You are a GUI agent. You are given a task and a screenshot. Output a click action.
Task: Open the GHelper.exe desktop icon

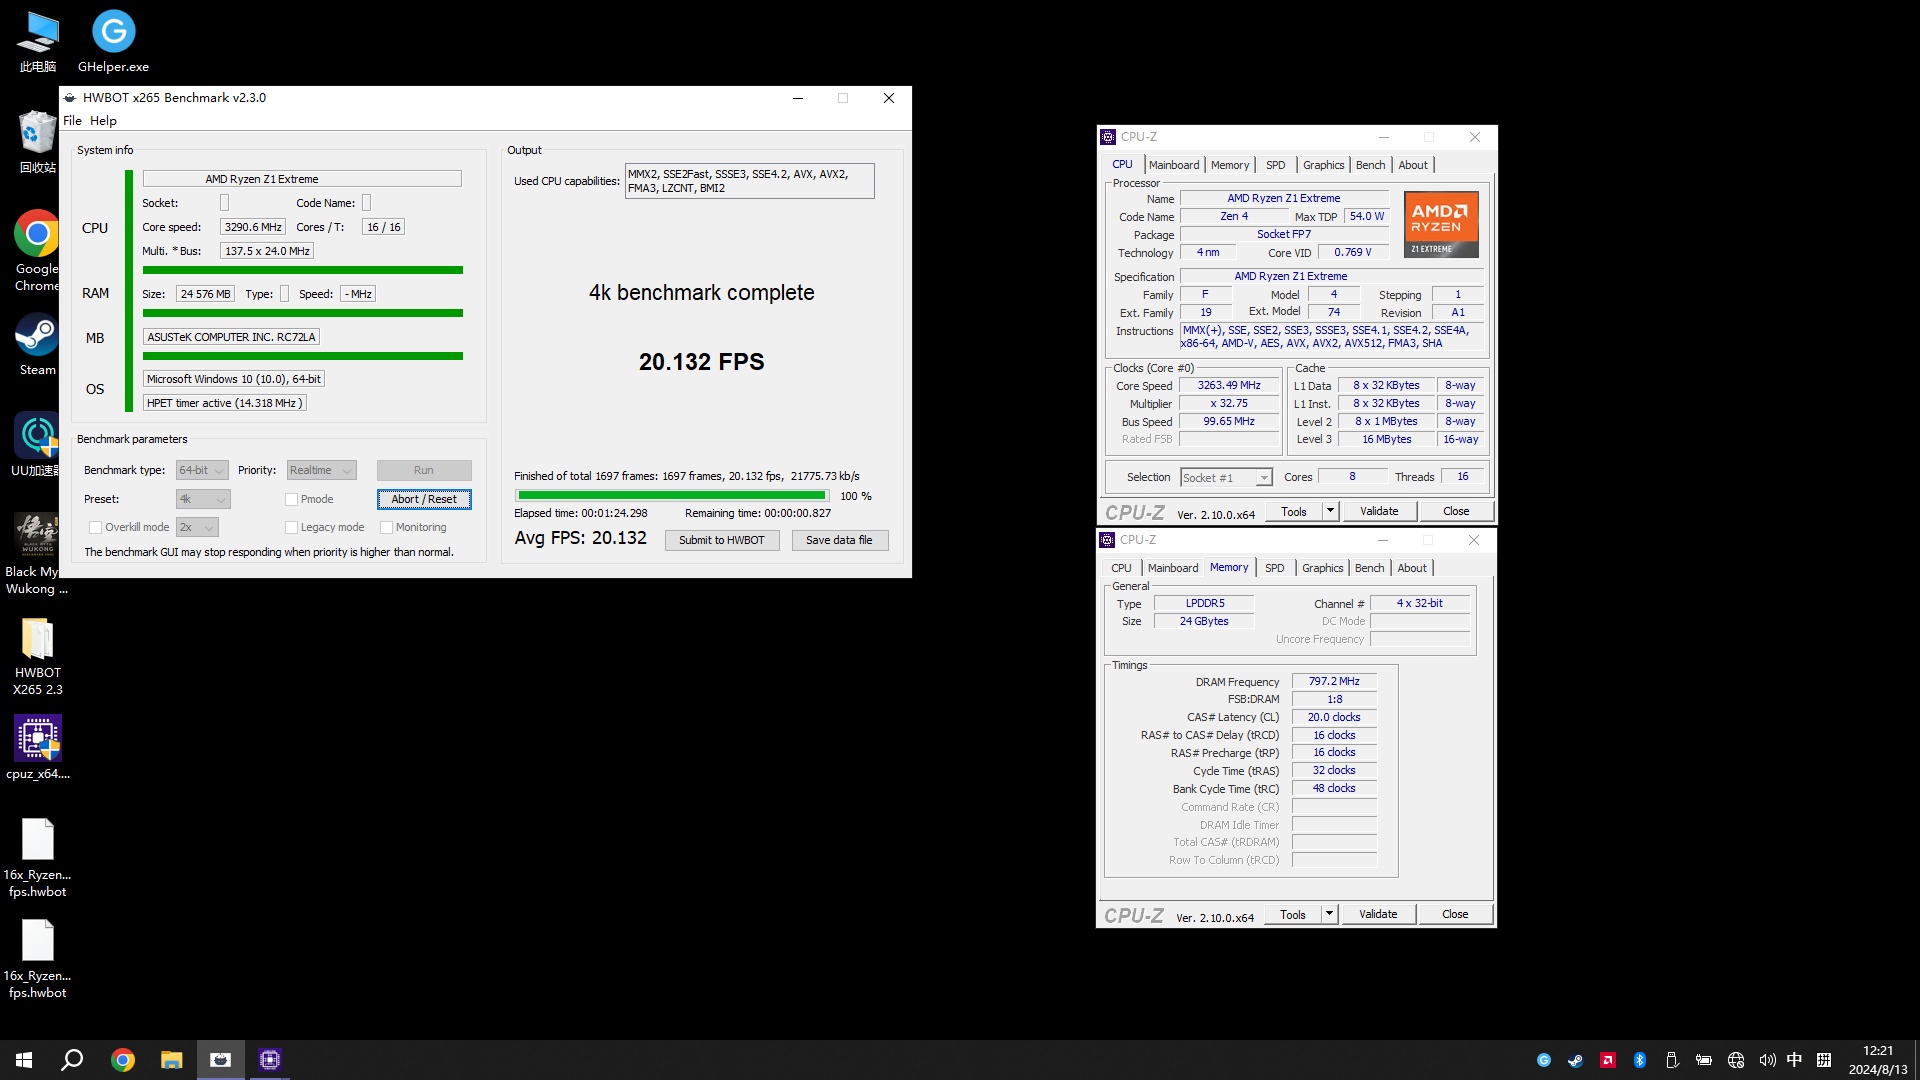(113, 42)
